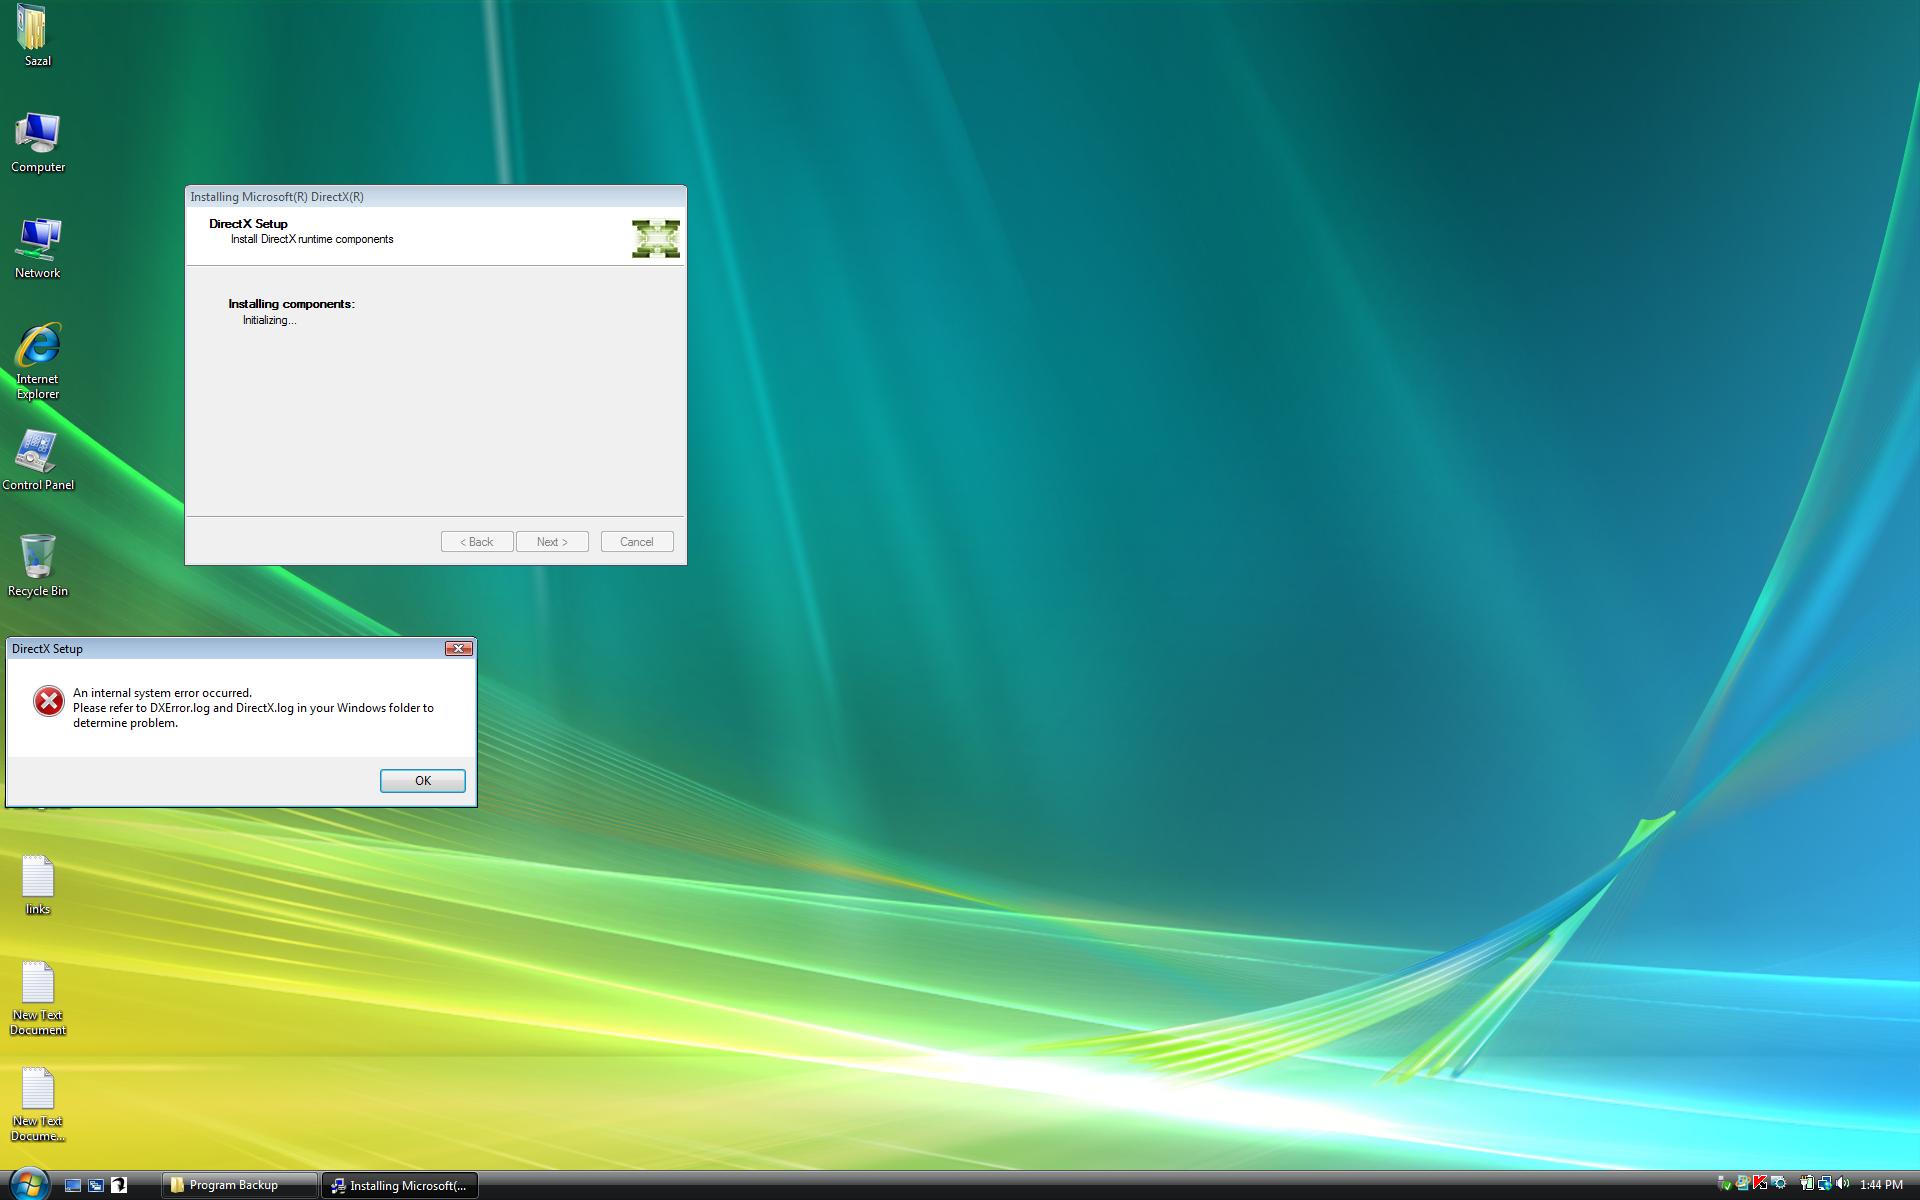Click the network connection tray icon
This screenshot has height=1200, width=1920.
pyautogui.click(x=1825, y=1183)
